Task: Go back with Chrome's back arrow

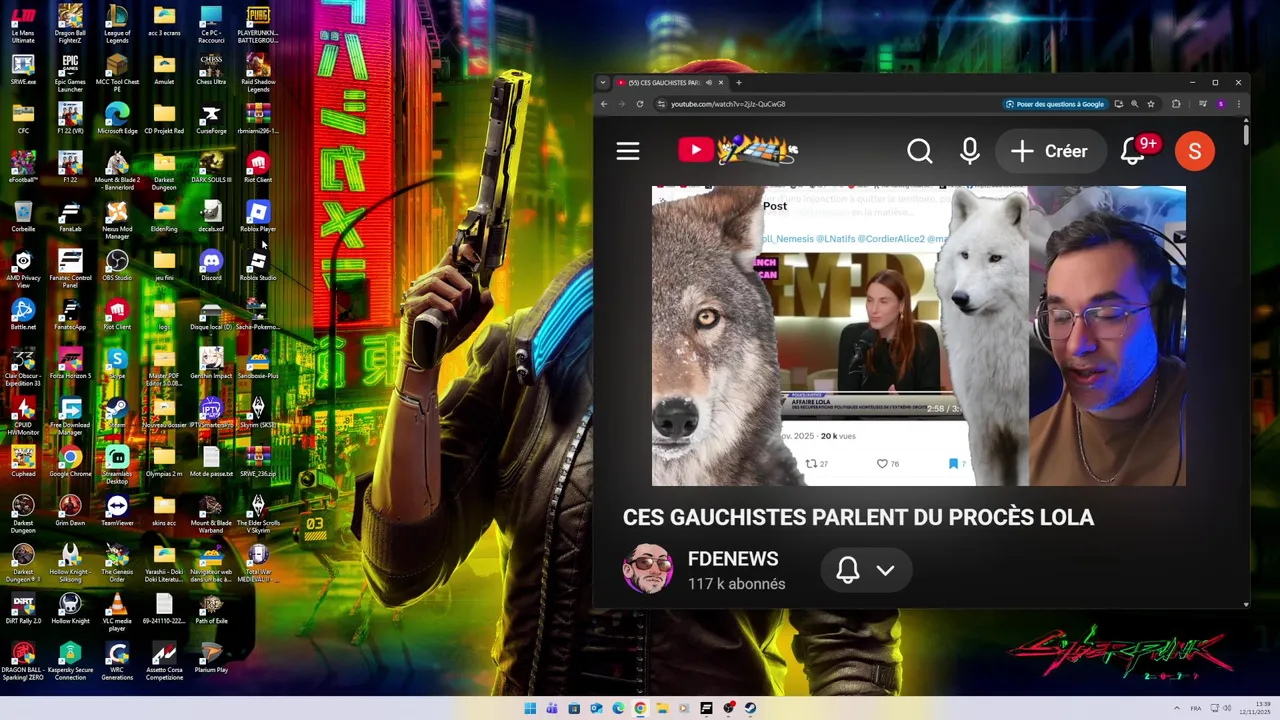Action: 604,104
